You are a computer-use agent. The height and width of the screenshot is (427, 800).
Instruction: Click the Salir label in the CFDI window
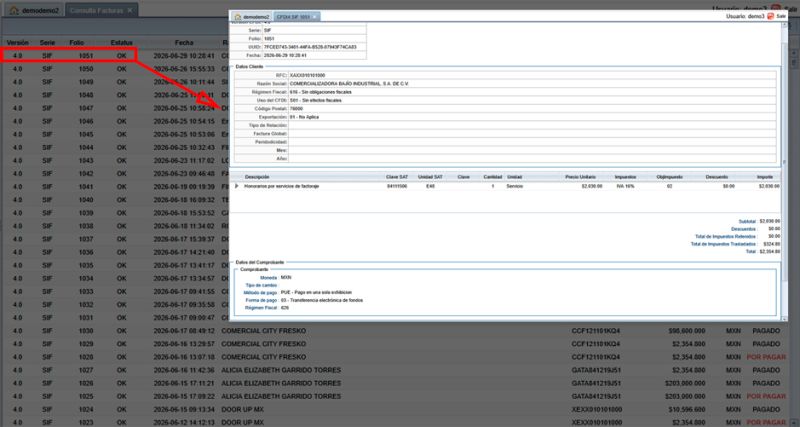(x=781, y=16)
